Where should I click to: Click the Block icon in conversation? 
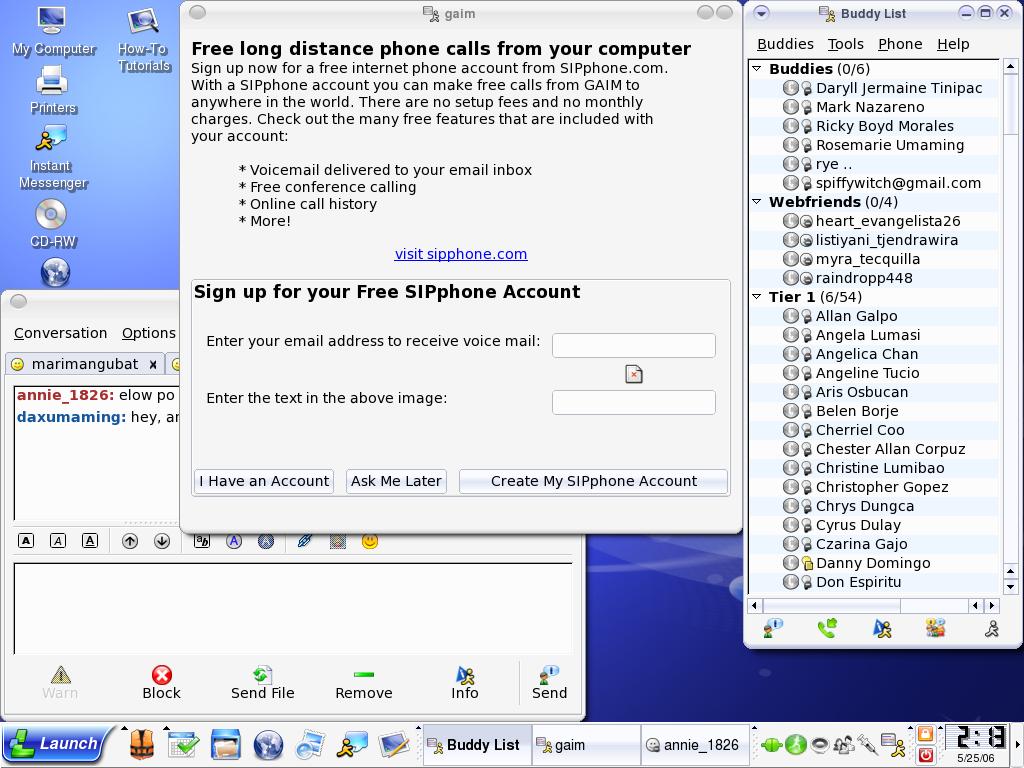[x=161, y=683]
